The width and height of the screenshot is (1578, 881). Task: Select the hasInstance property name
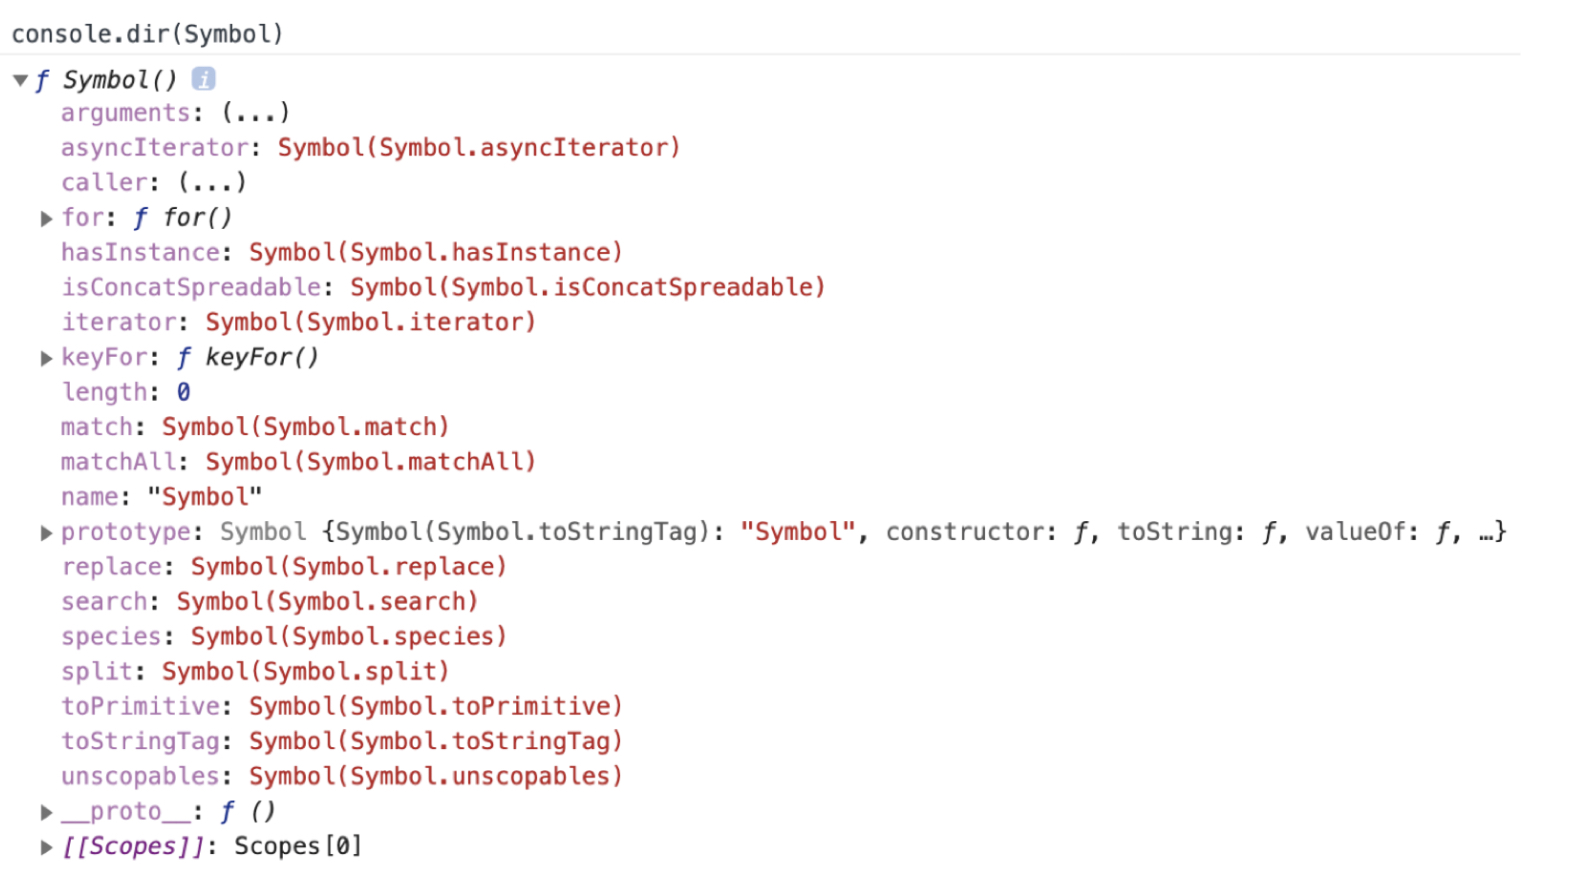point(140,253)
